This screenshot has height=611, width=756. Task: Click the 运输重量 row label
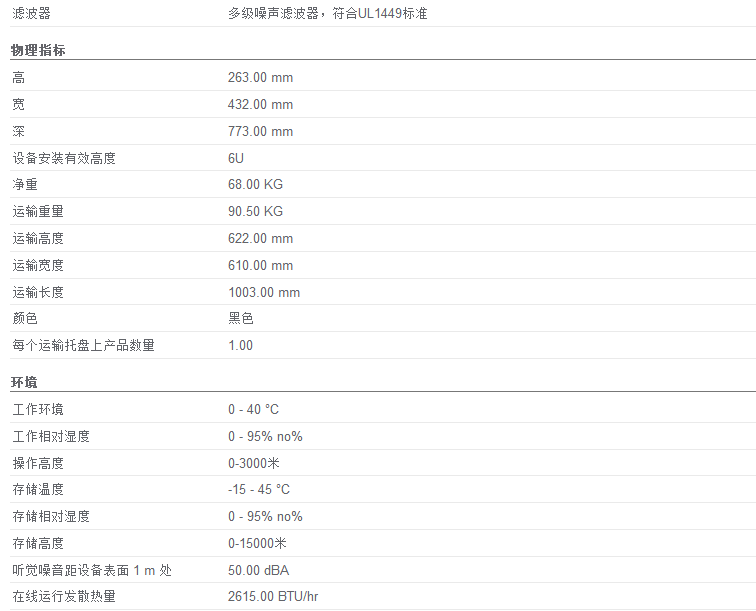coord(38,211)
